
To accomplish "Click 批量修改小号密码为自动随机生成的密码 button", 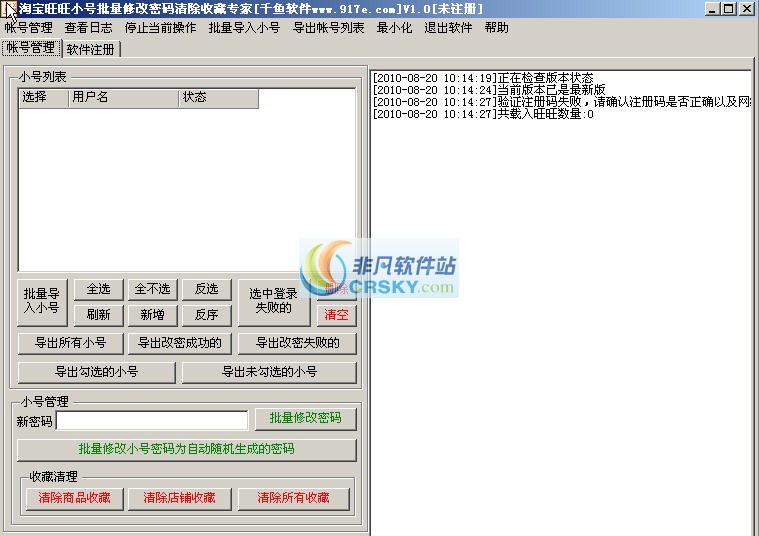I will [187, 449].
